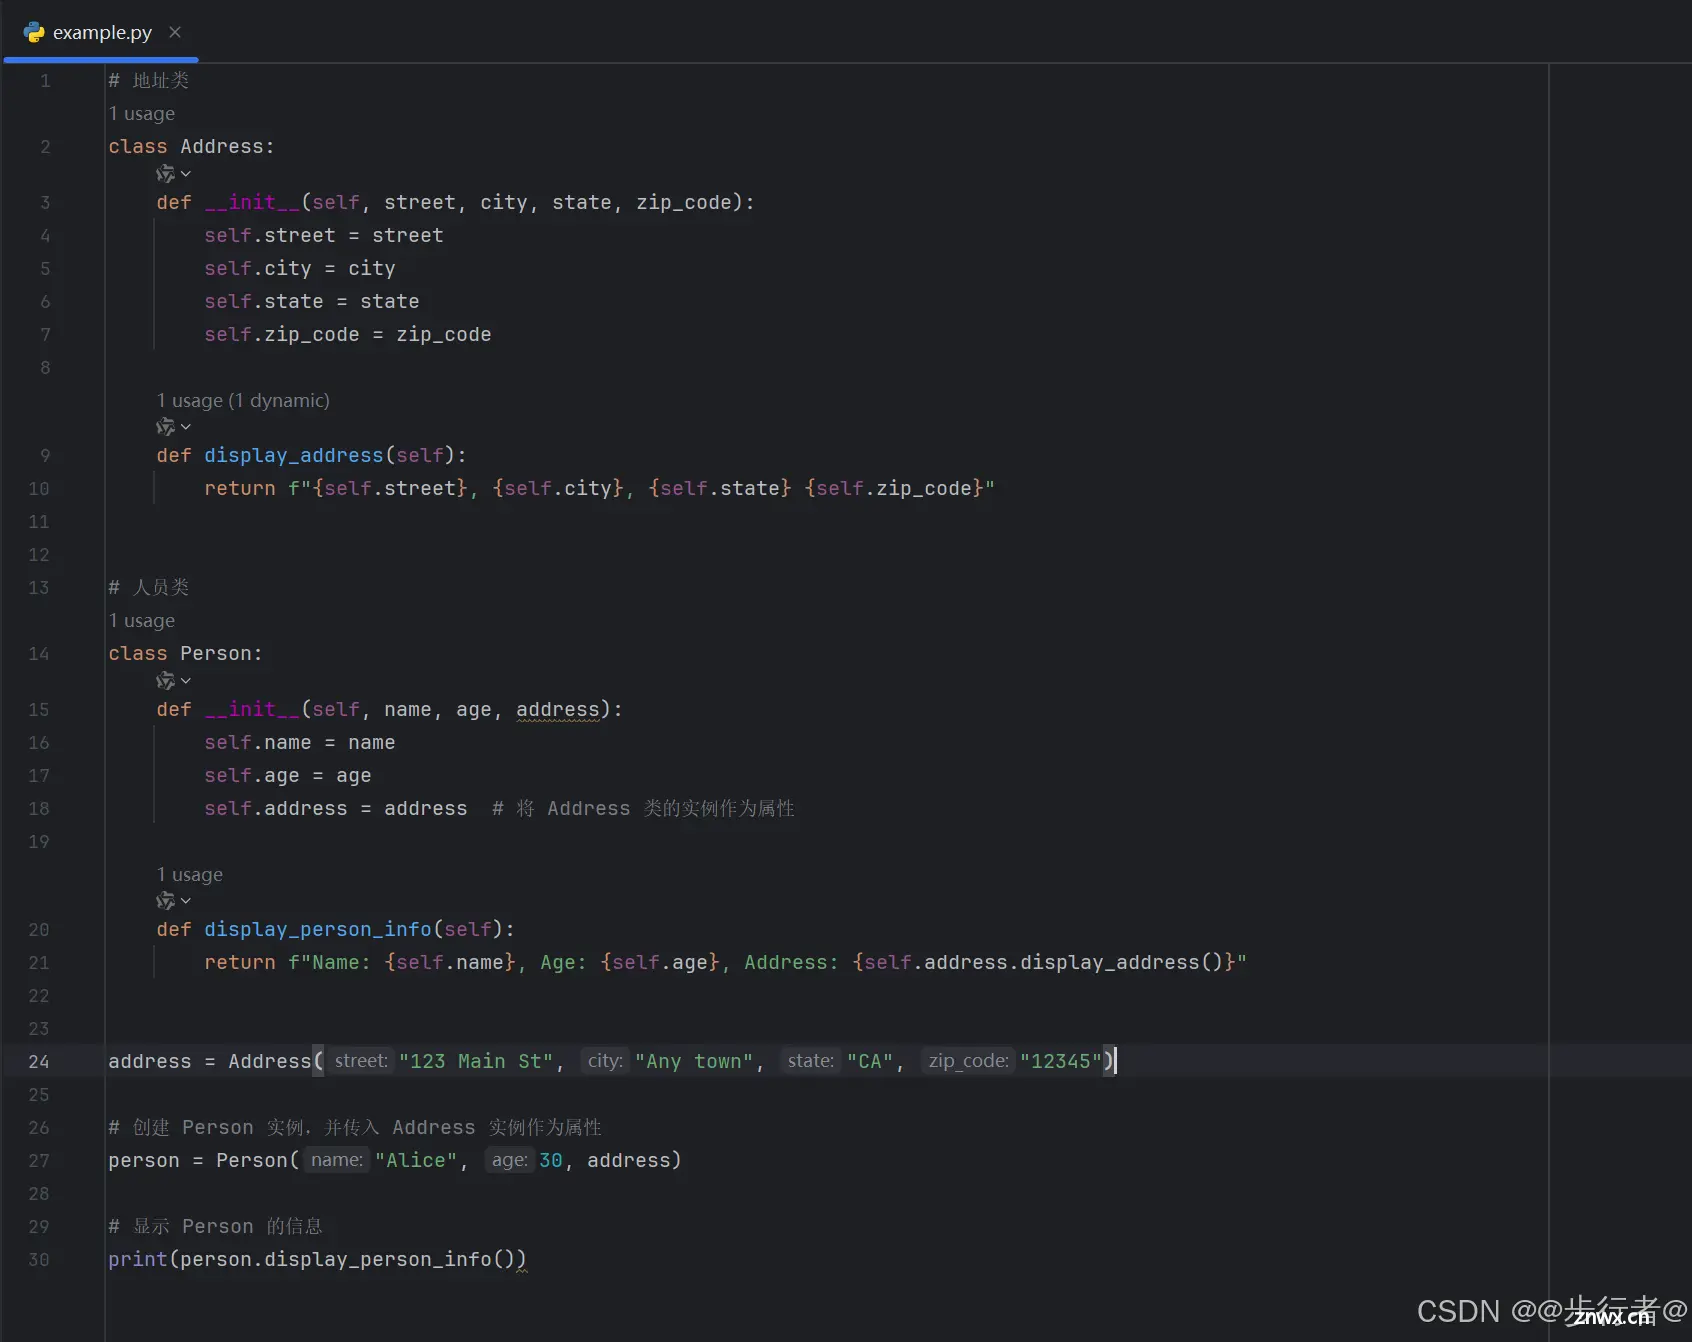Click the 'zip_code:' parameter hint
This screenshot has height=1342, width=1692.
[x=968, y=1061]
